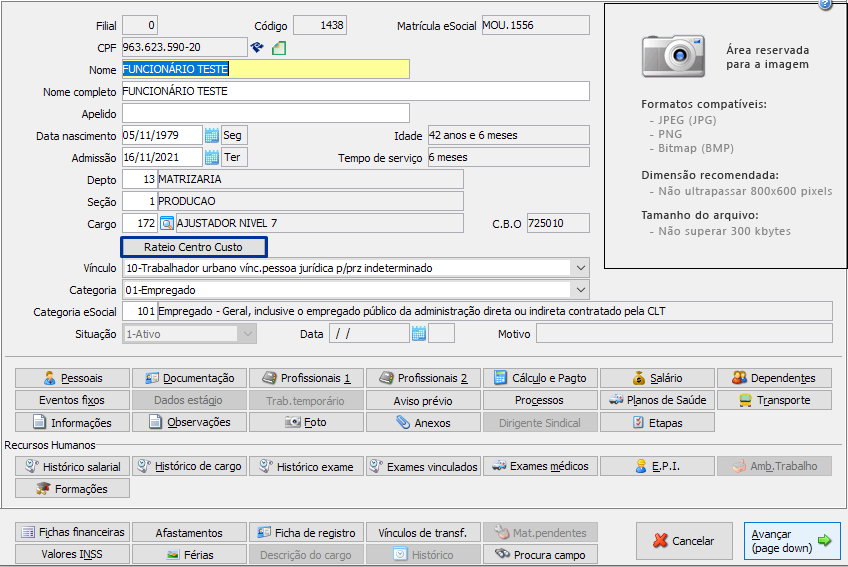Click the Admissão date field
The width and height of the screenshot is (848, 567).
pyautogui.click(x=162, y=157)
